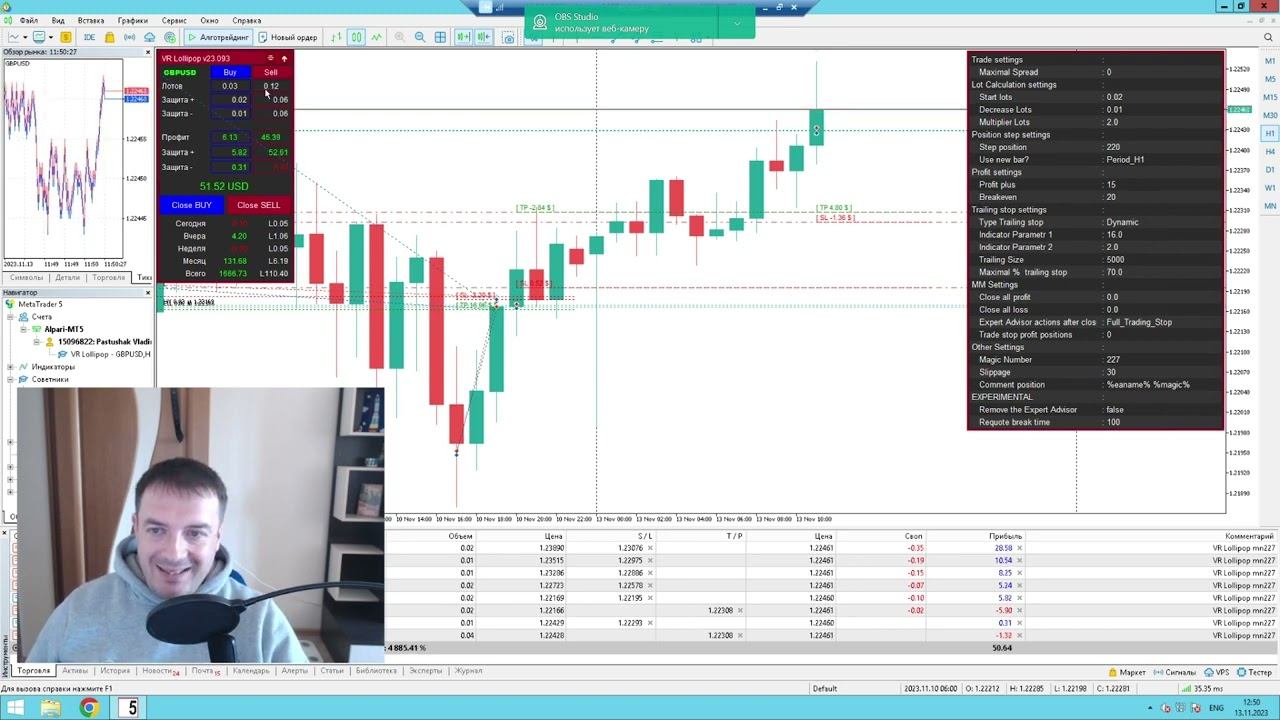Zoom in on the chart

pos(400,37)
